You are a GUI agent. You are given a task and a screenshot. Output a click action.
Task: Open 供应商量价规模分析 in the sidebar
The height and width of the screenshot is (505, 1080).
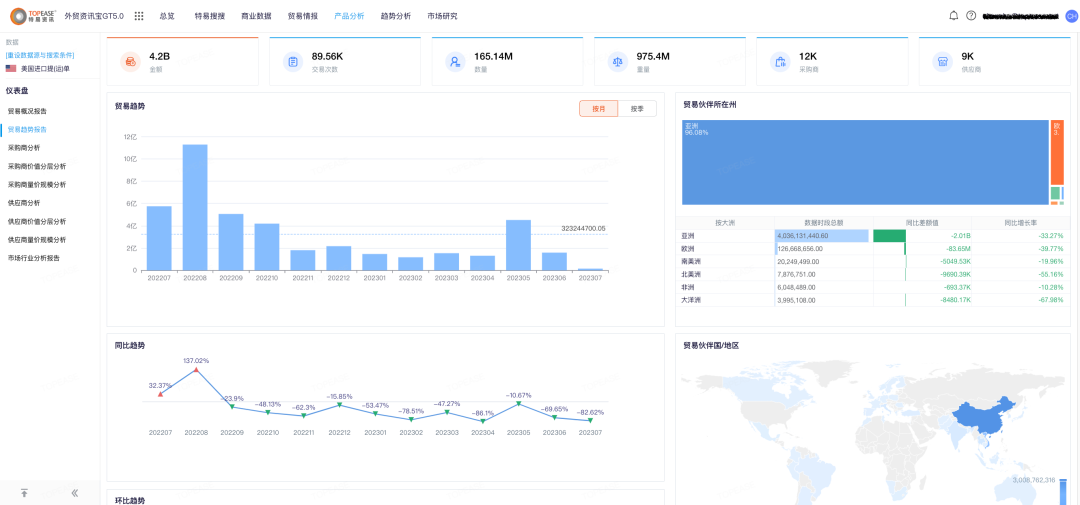click(x=37, y=240)
